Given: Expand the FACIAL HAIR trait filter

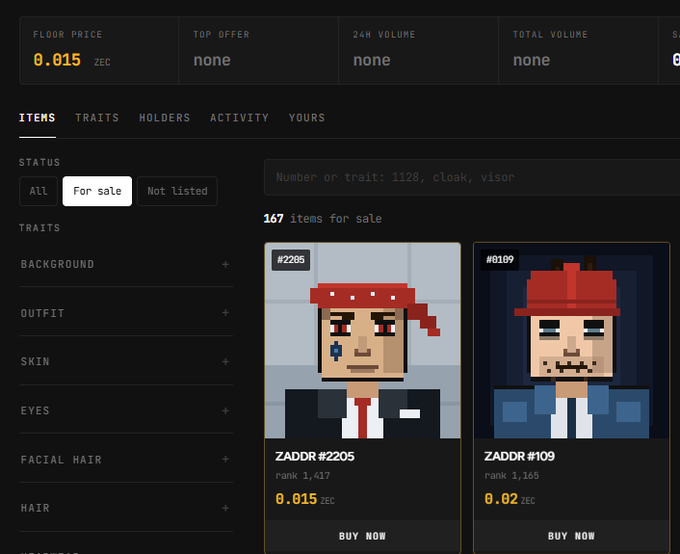Looking at the screenshot, I should coord(126,459).
